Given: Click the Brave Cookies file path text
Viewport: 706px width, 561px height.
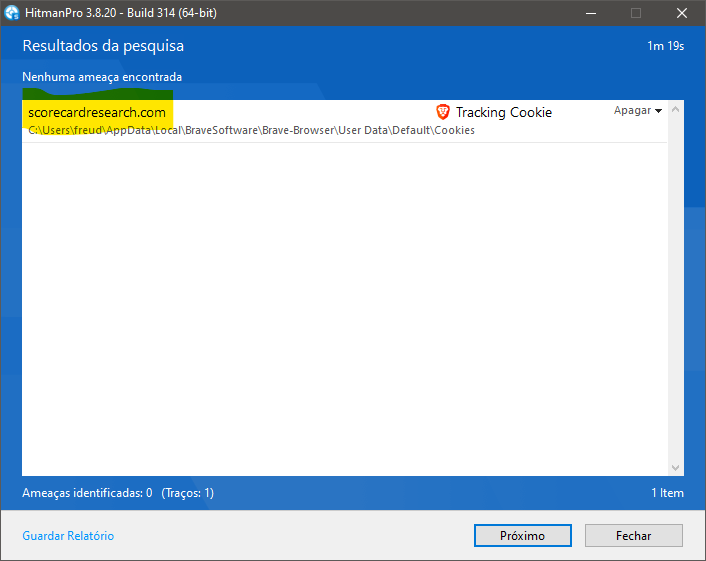Looking at the screenshot, I should (x=251, y=130).
